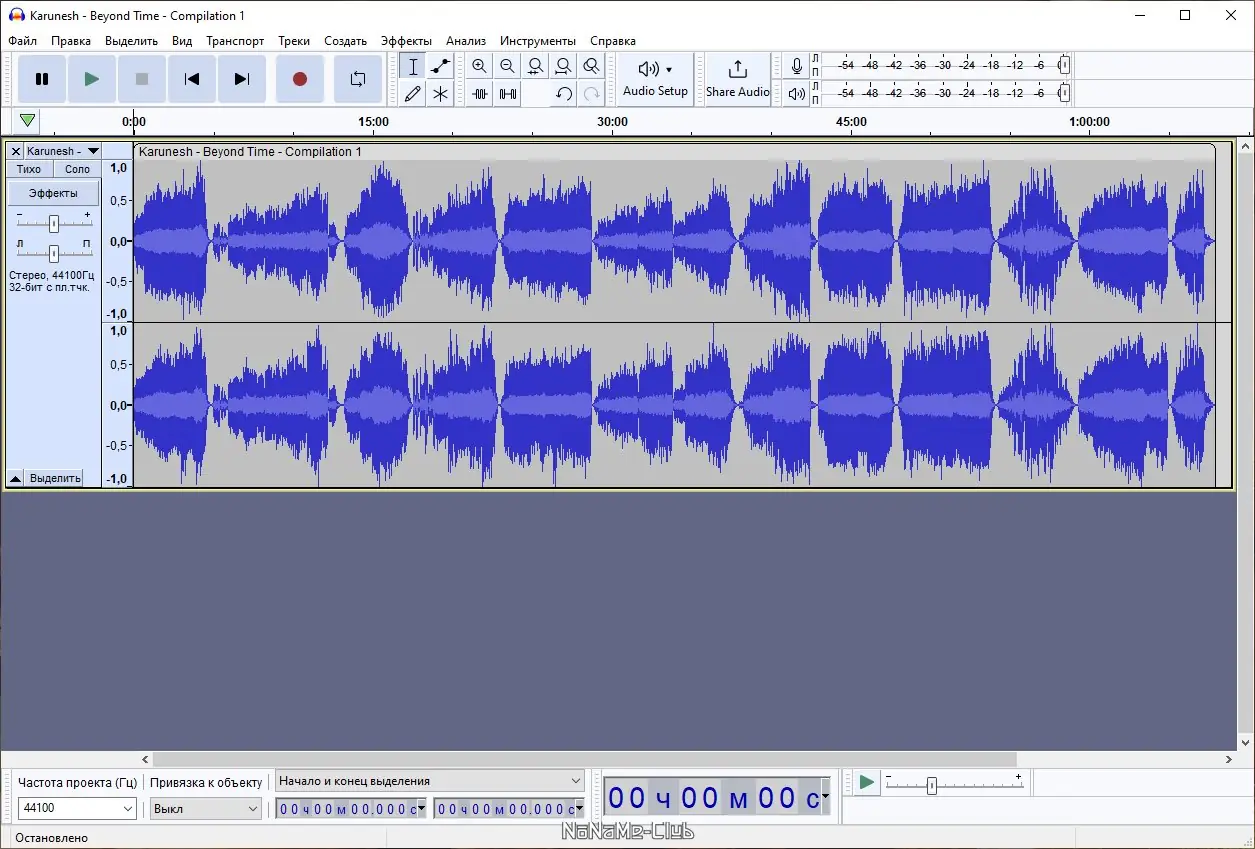This screenshot has height=849, width=1255.
Task: Open the Создать menu
Action: point(346,41)
